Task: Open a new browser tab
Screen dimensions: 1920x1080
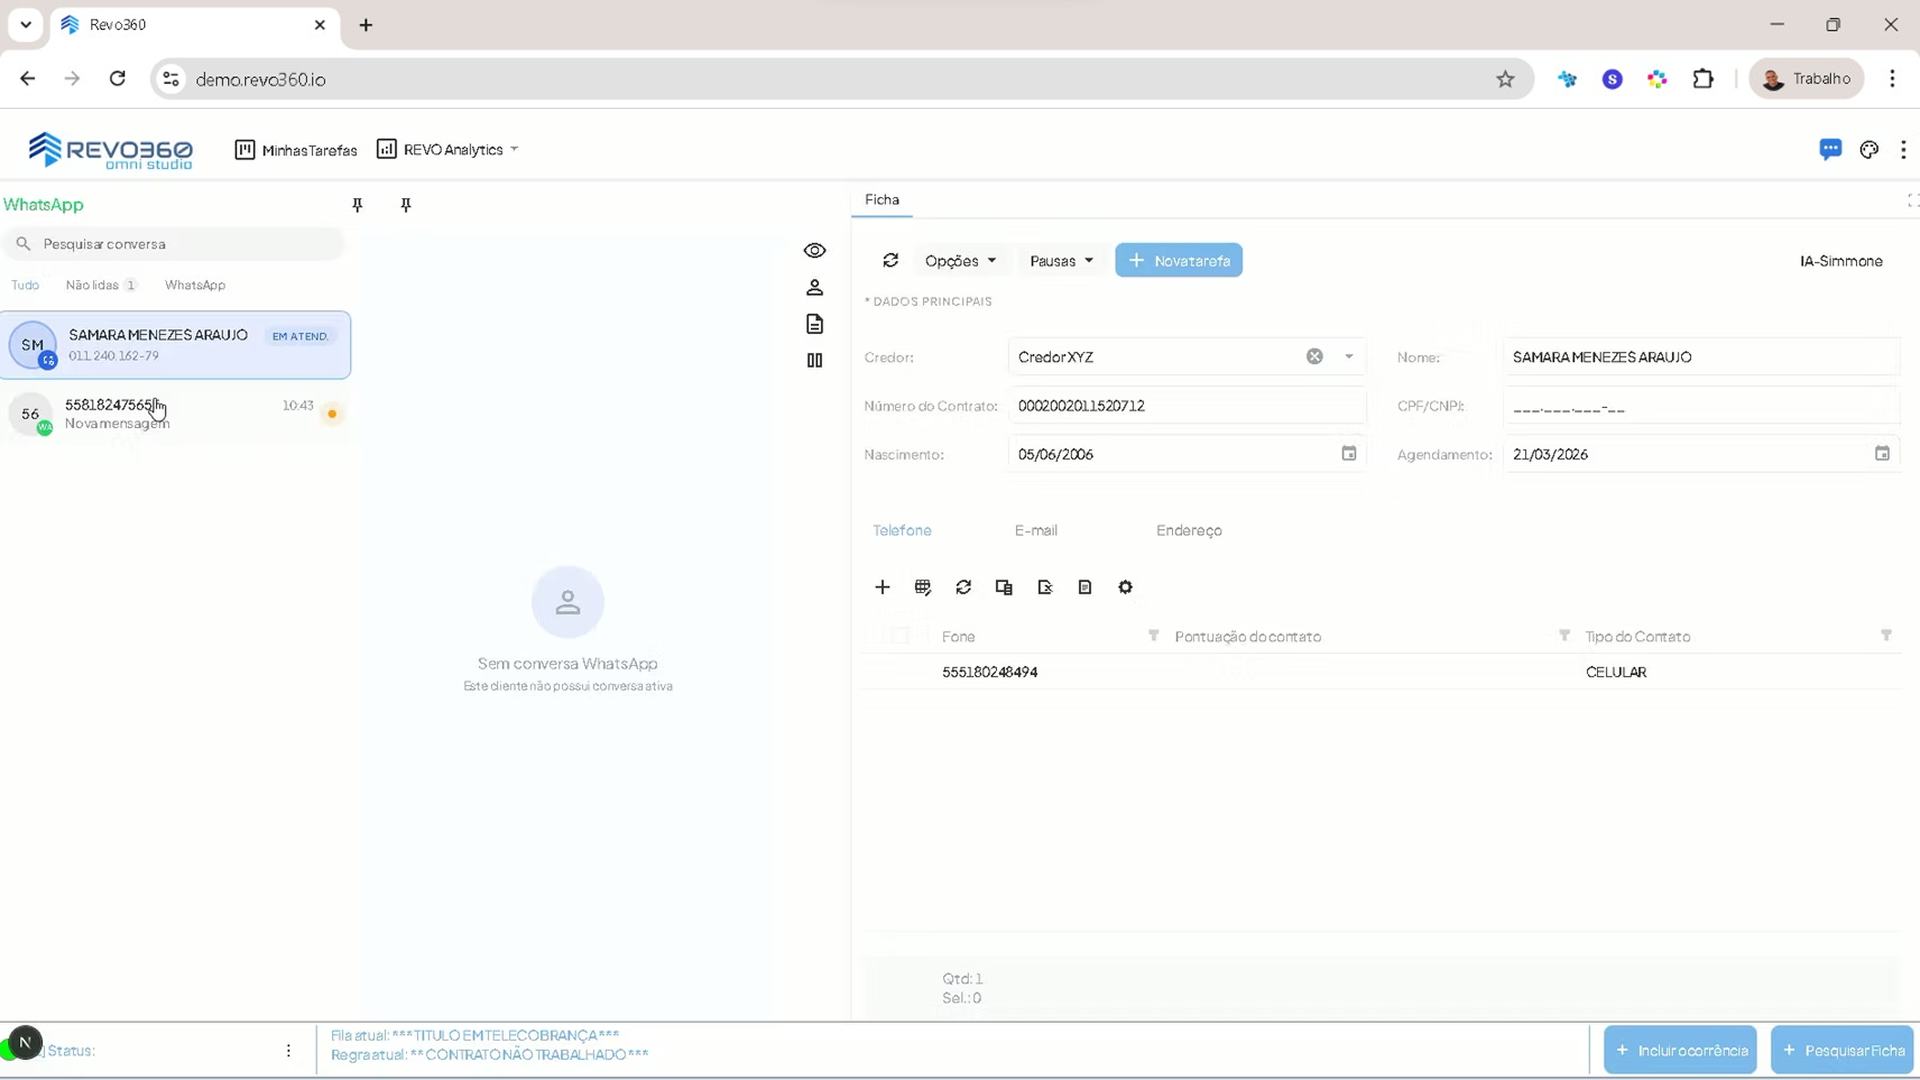Action: [366, 25]
